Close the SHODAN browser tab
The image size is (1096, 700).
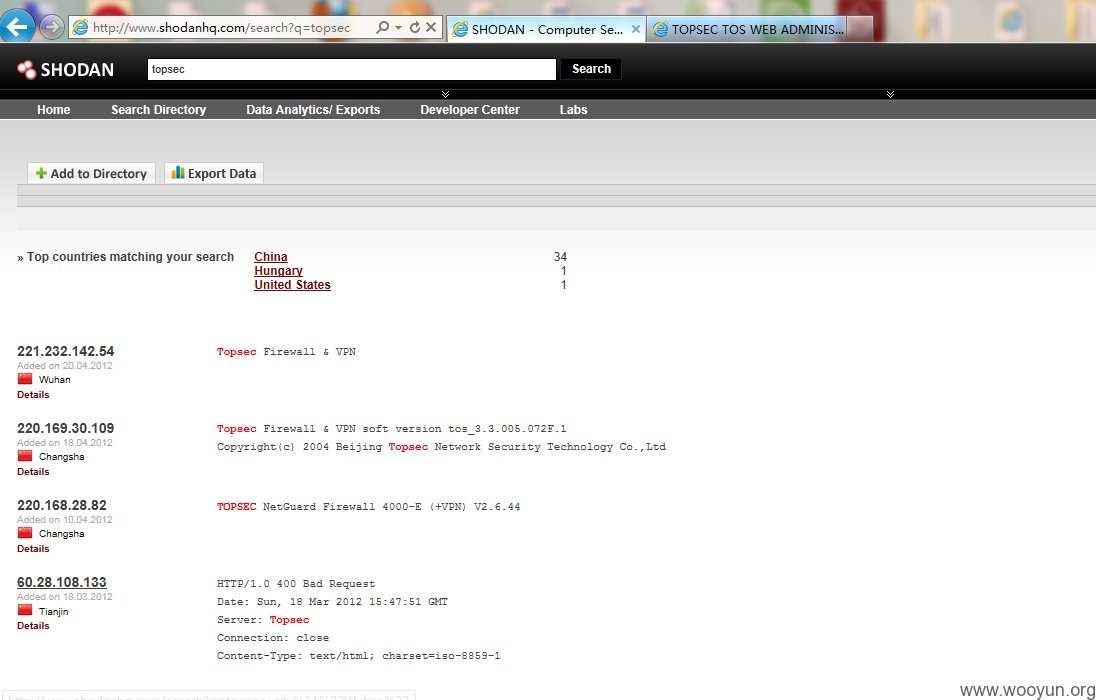(635, 29)
